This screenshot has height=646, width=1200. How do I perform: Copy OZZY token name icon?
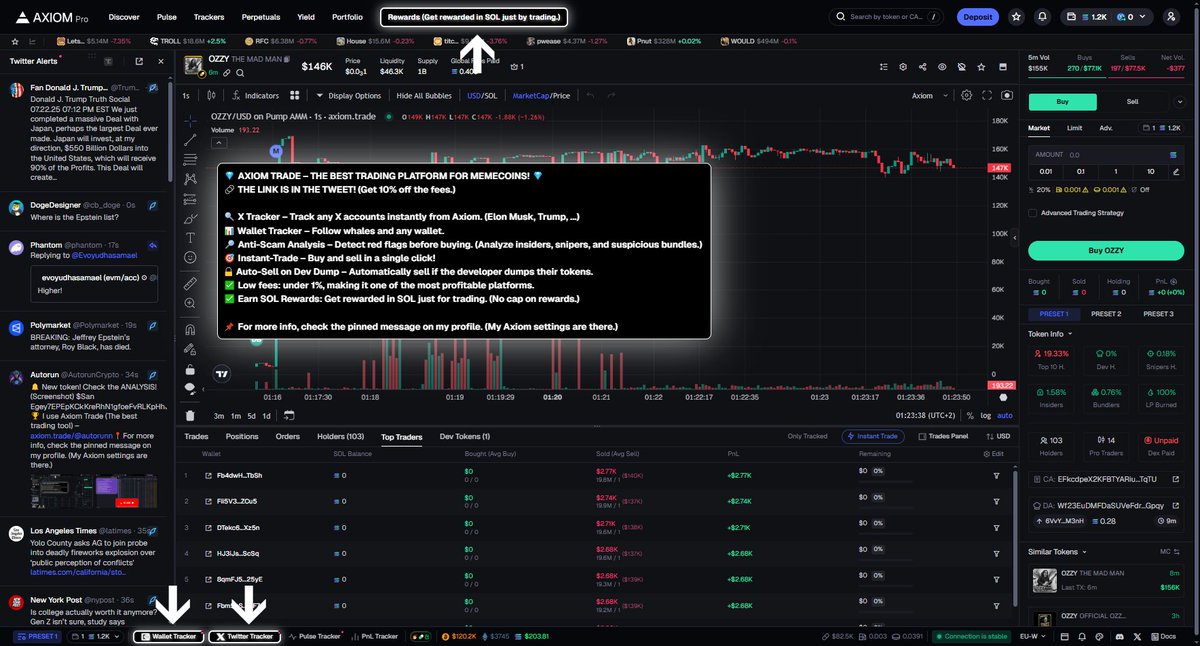tap(287, 60)
